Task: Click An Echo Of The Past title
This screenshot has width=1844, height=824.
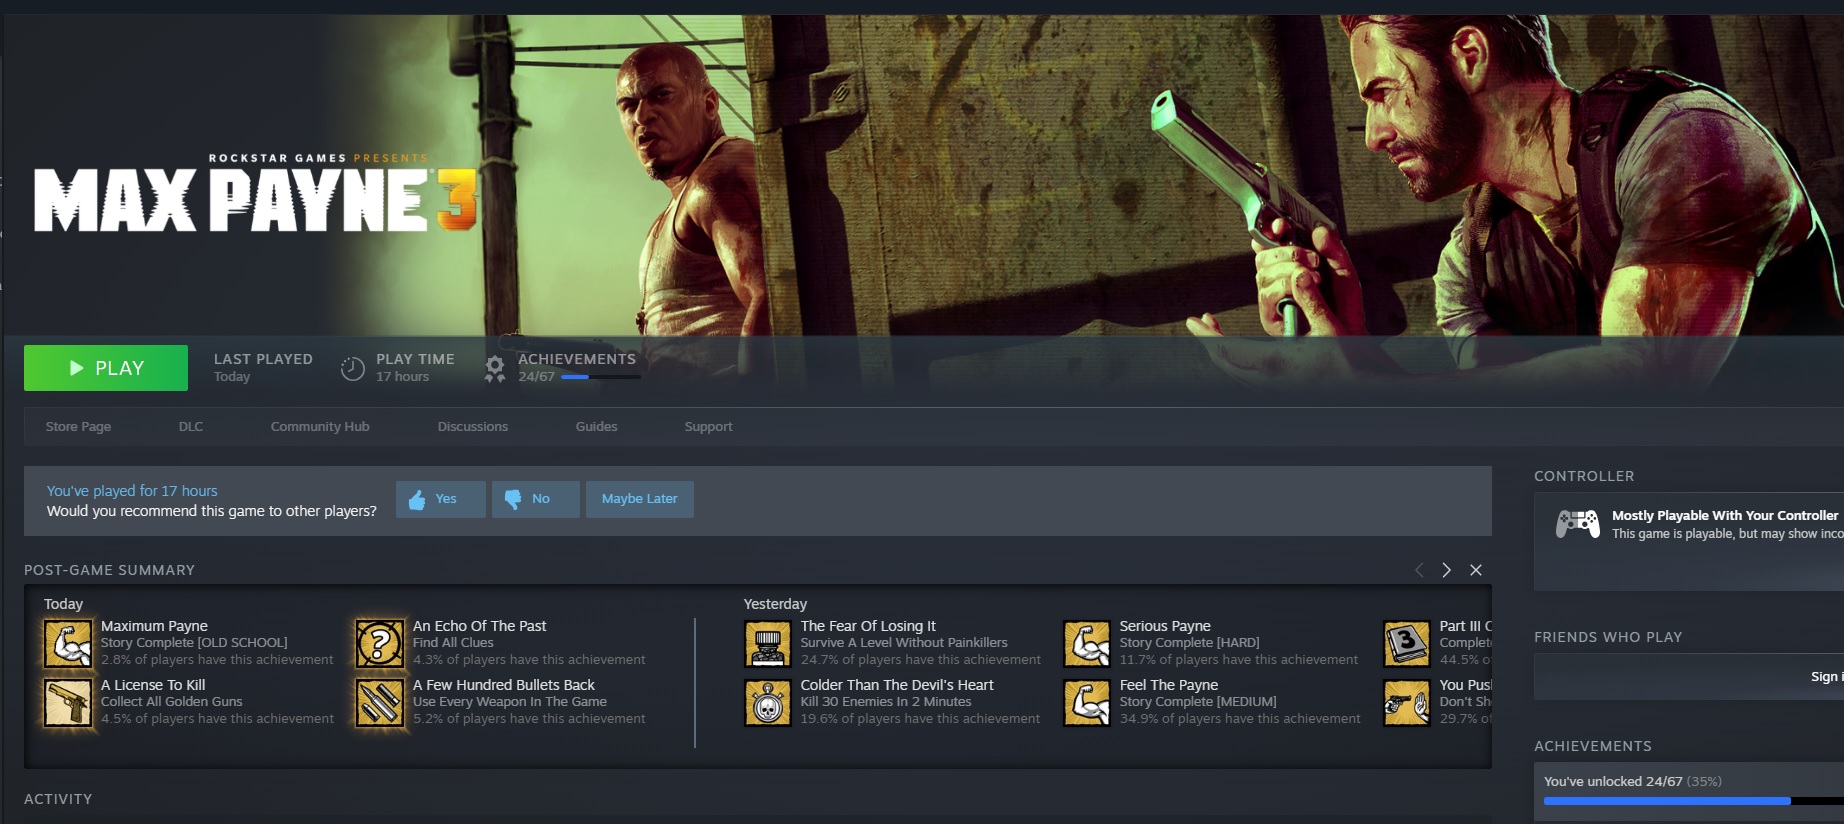Action: tap(480, 626)
